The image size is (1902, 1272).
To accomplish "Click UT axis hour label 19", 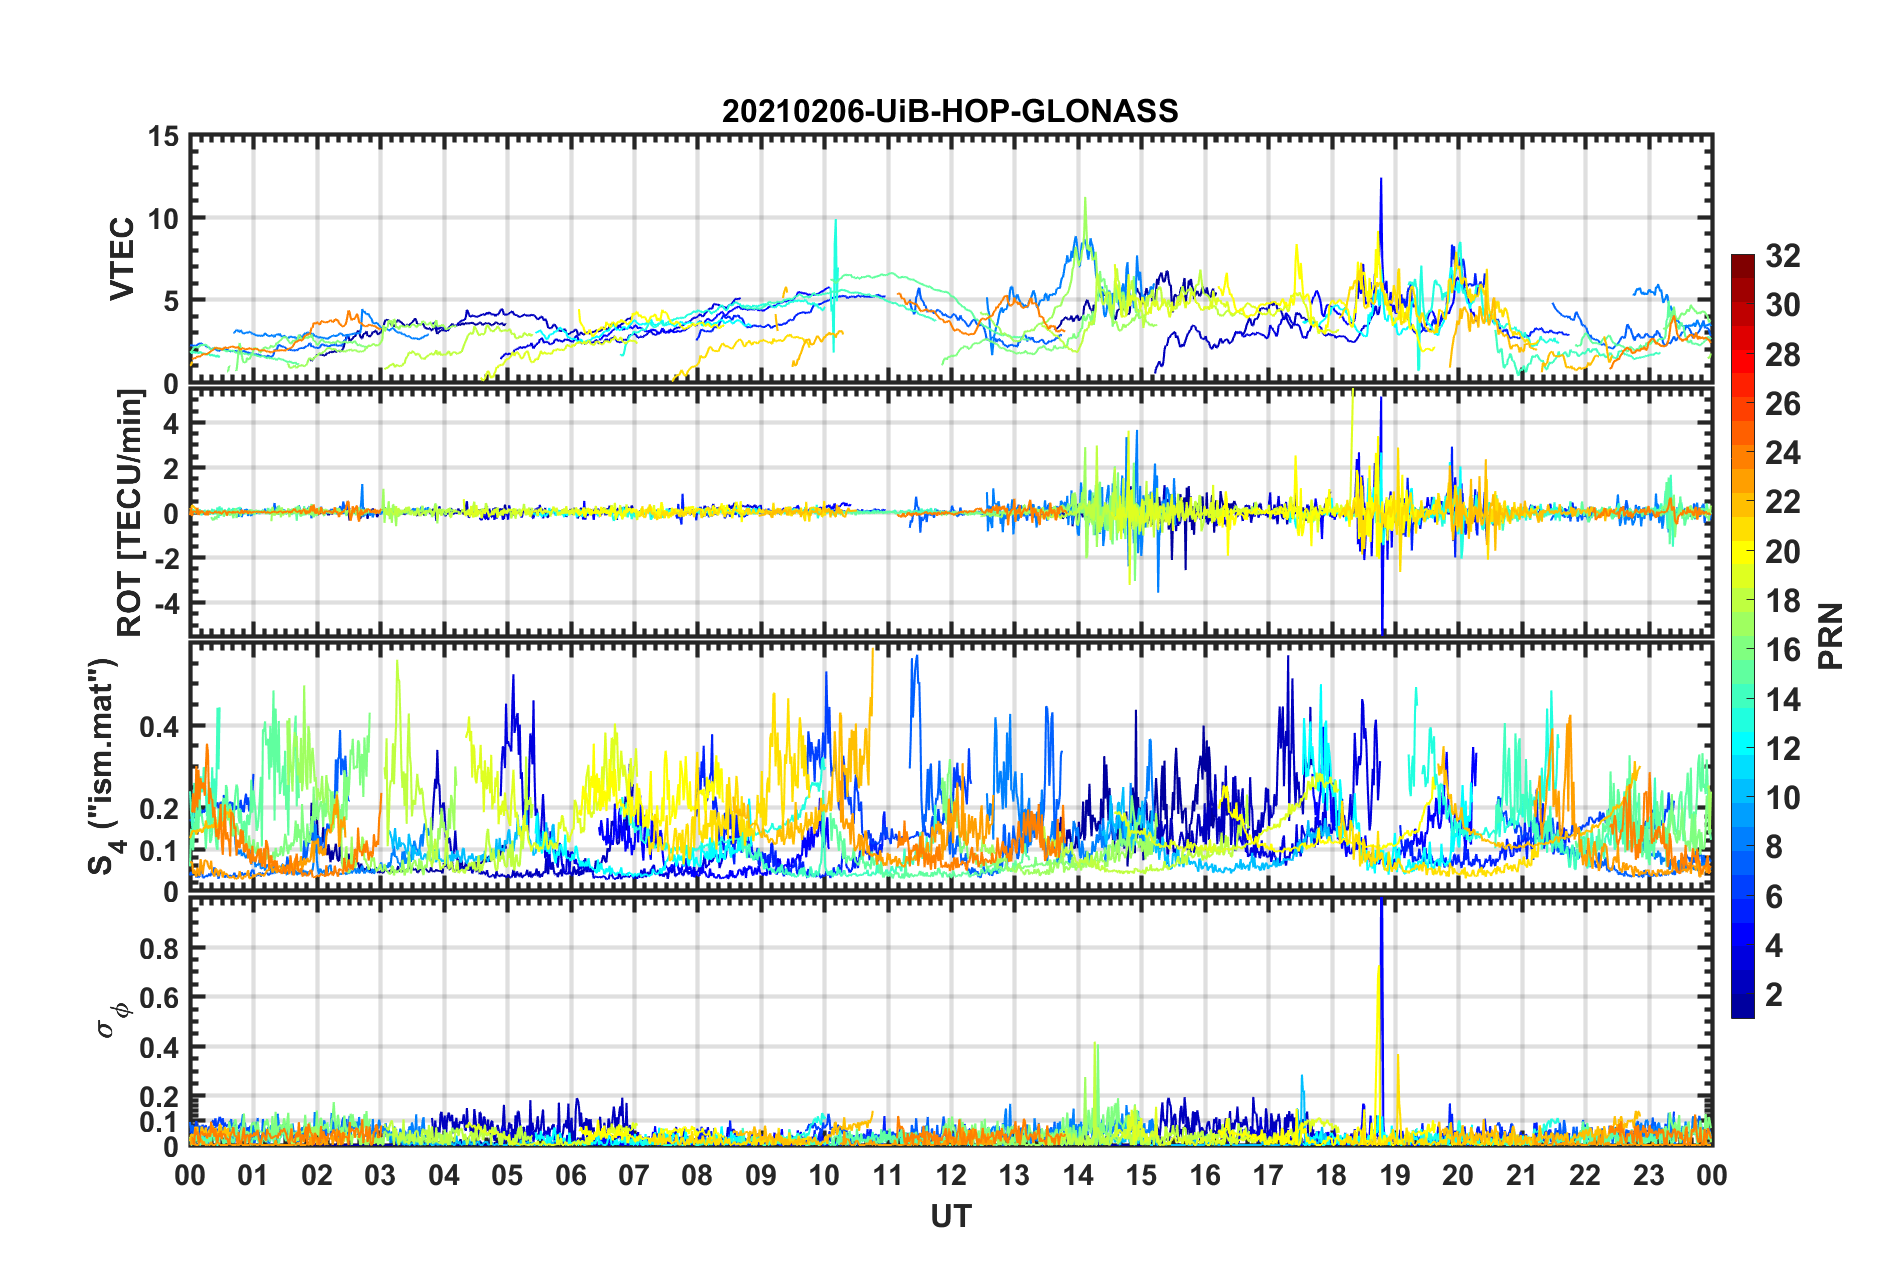I will (x=1395, y=1175).
